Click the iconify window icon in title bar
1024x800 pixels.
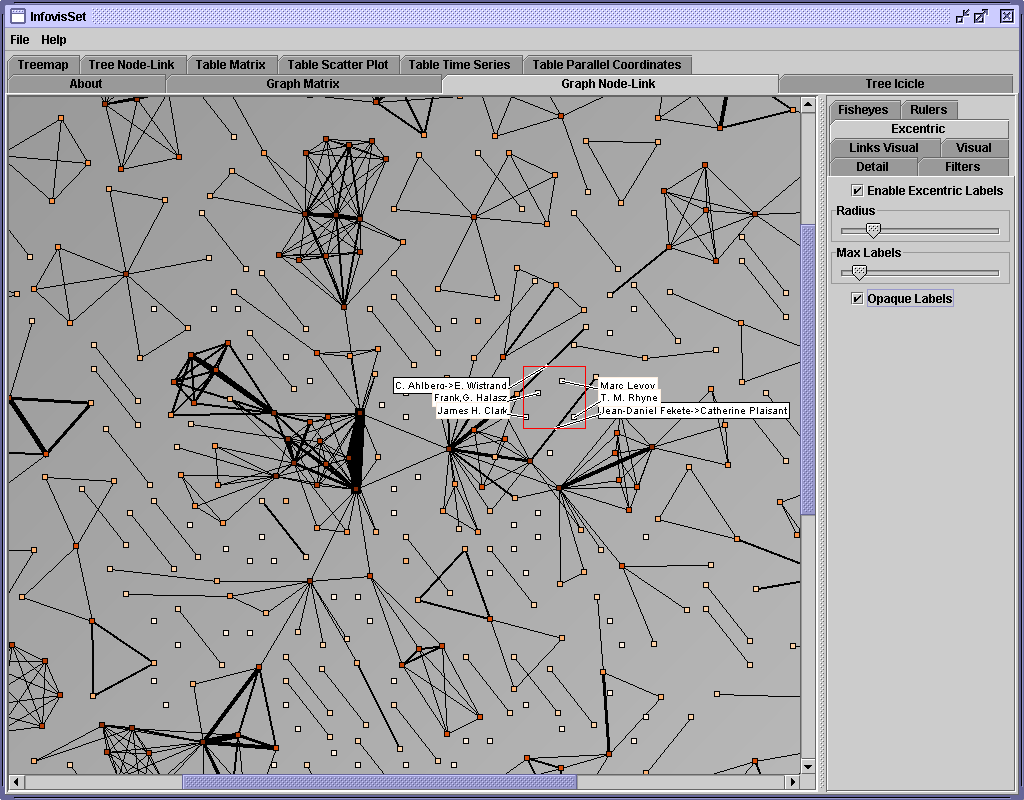pyautogui.click(x=962, y=15)
